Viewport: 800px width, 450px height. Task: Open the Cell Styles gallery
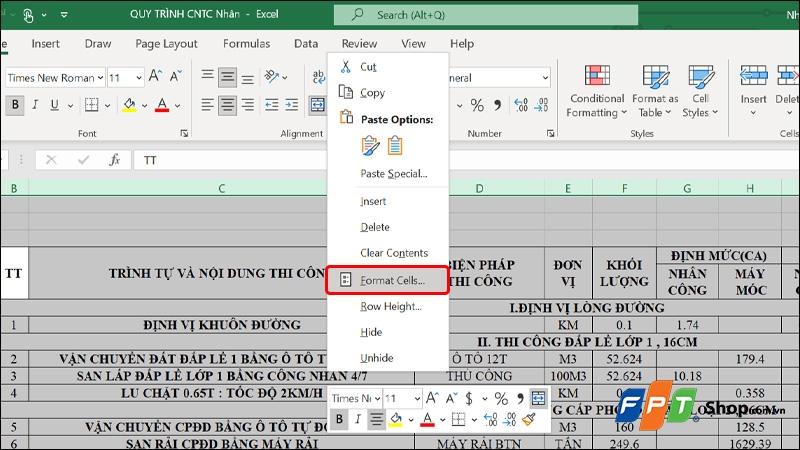click(x=701, y=92)
